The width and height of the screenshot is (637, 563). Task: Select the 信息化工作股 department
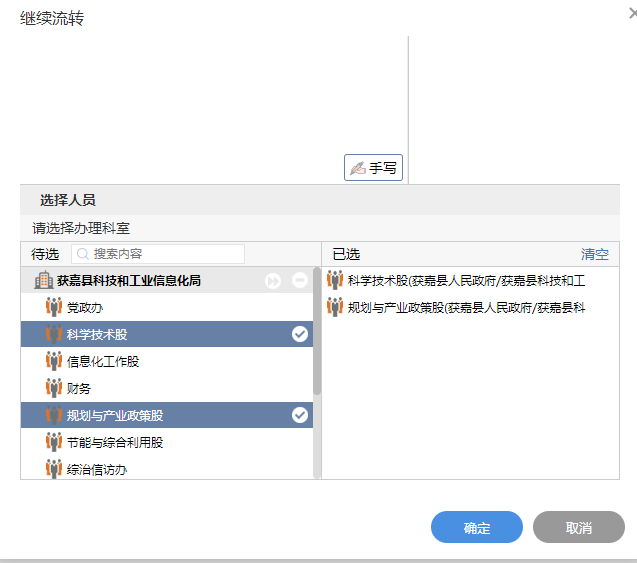point(103,361)
